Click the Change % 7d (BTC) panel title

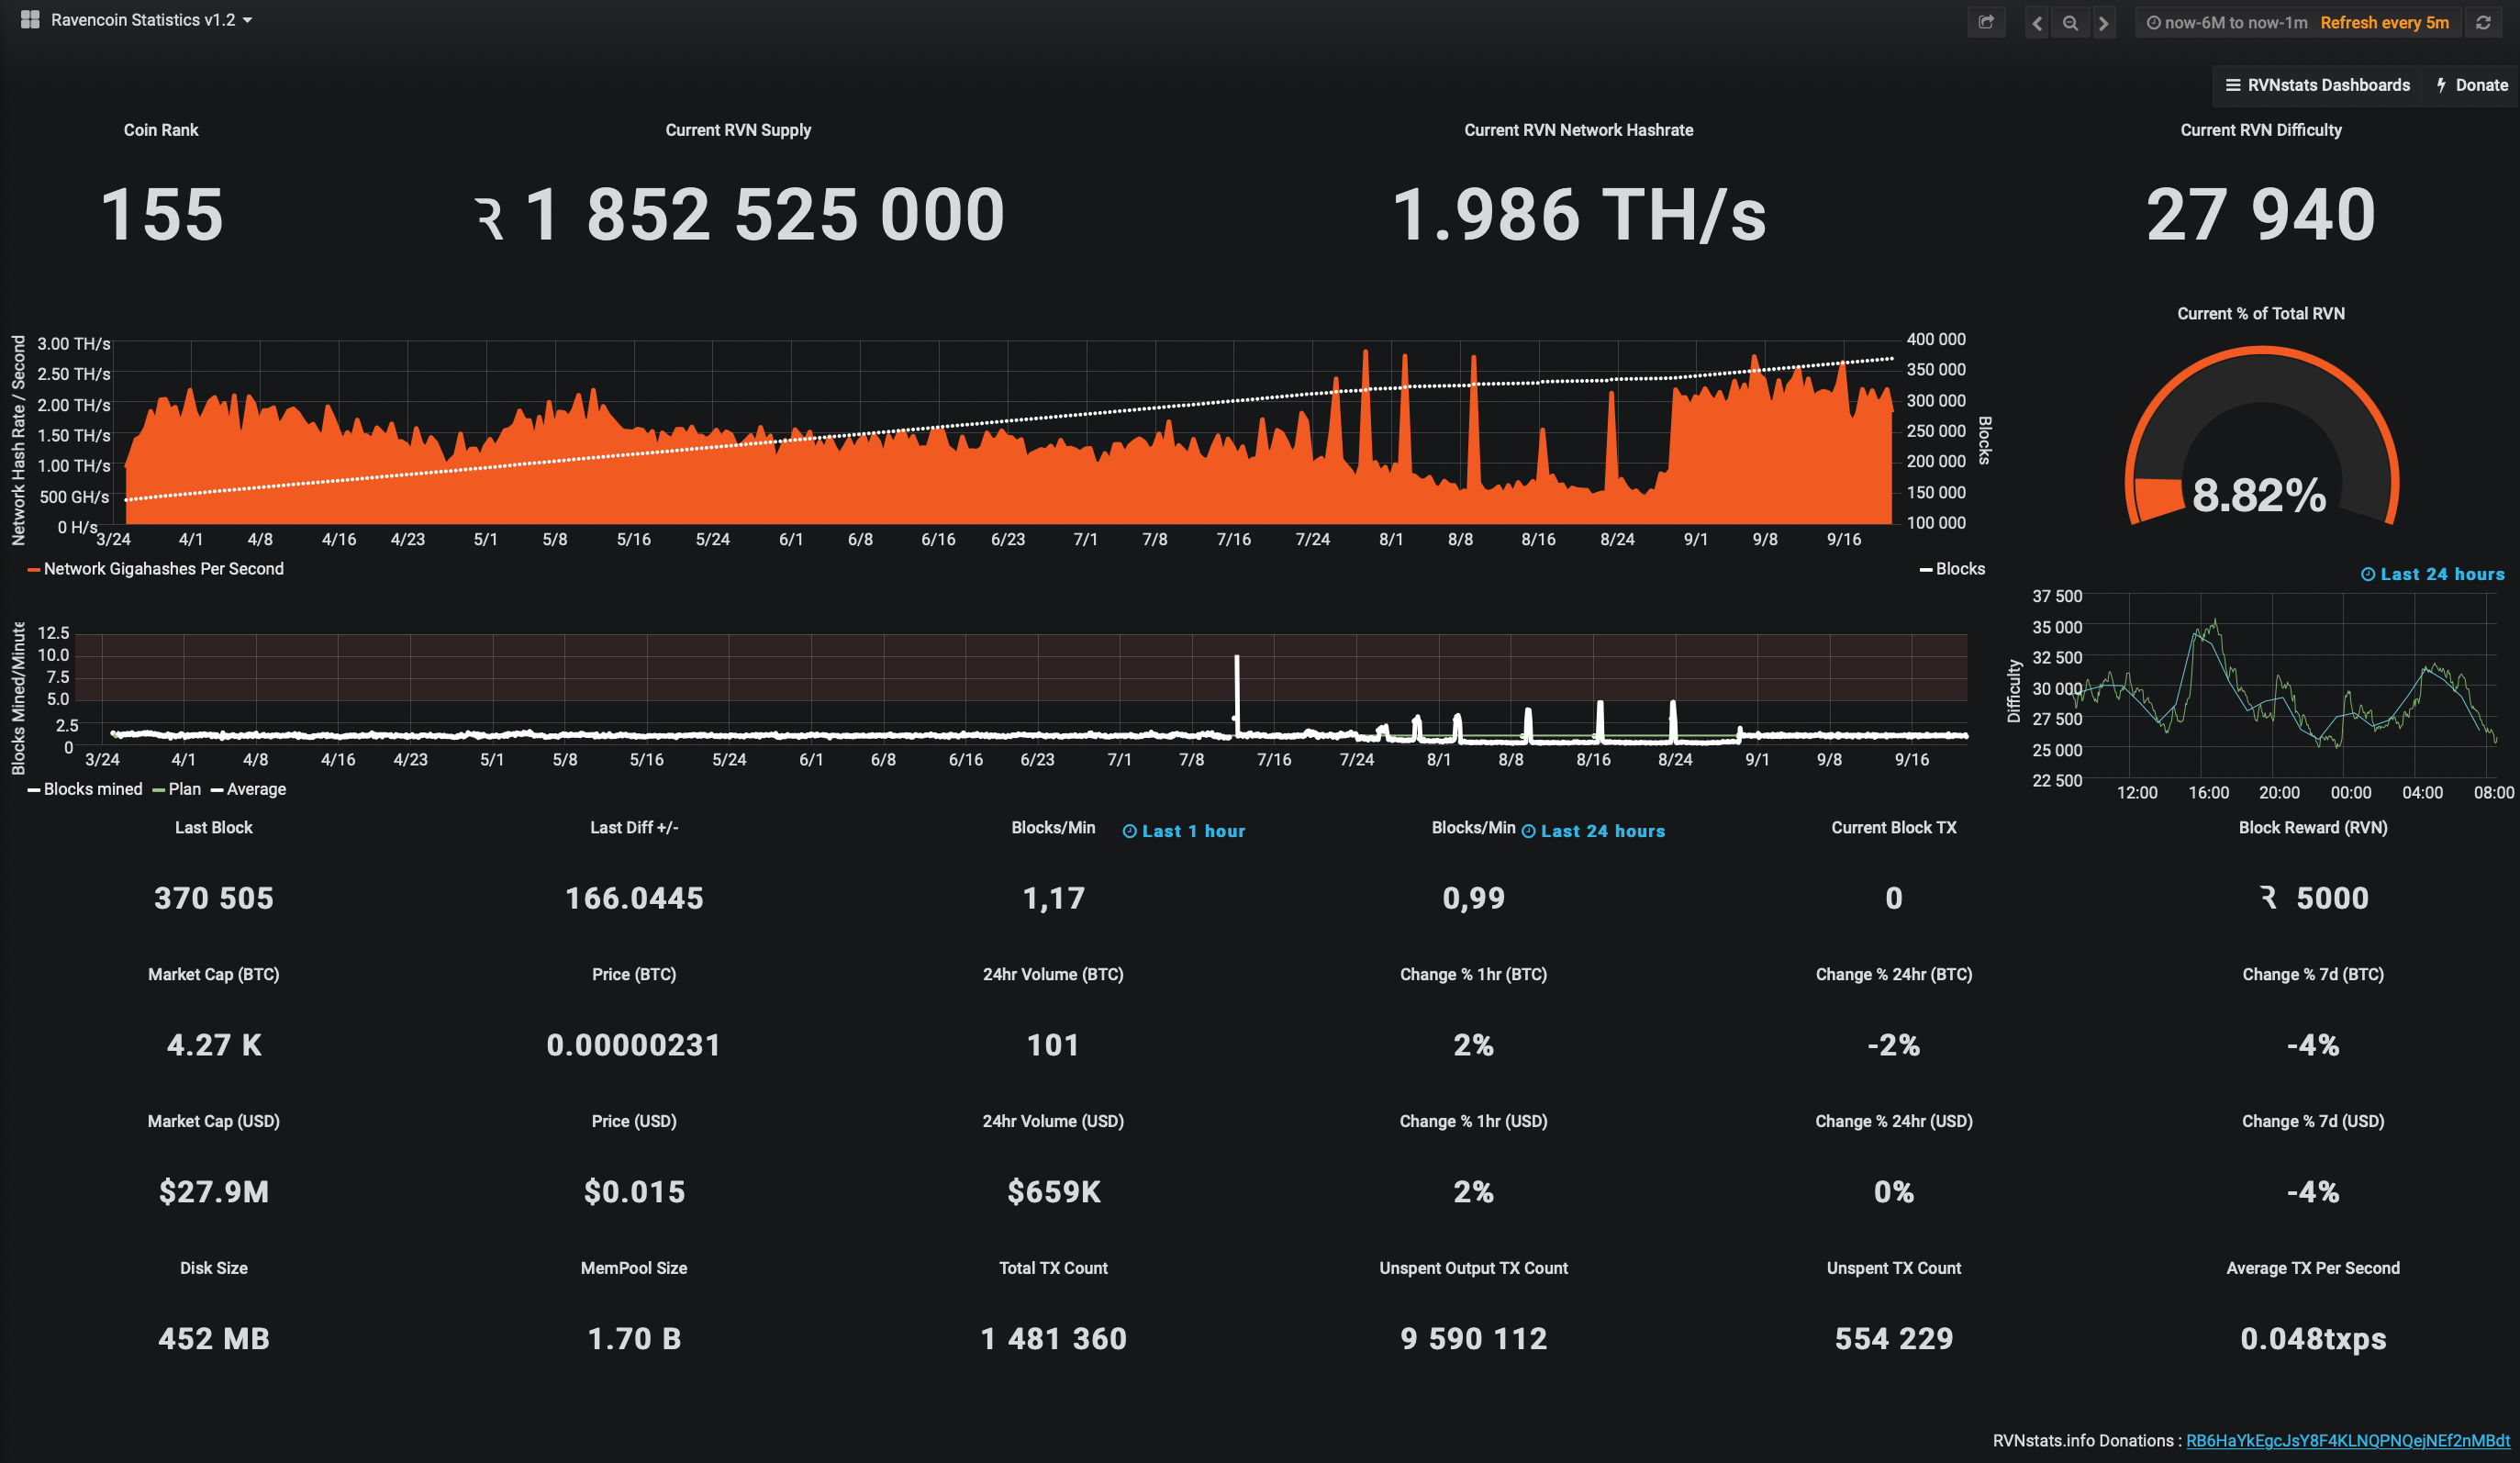2312,974
